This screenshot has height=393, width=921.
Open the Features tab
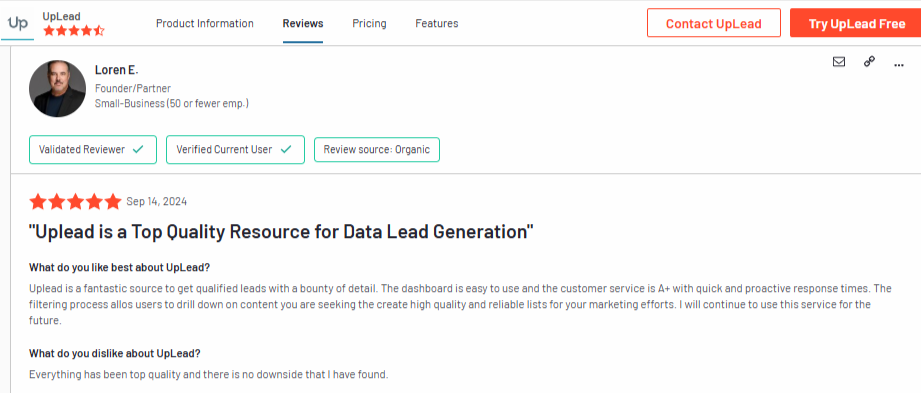pyautogui.click(x=436, y=23)
